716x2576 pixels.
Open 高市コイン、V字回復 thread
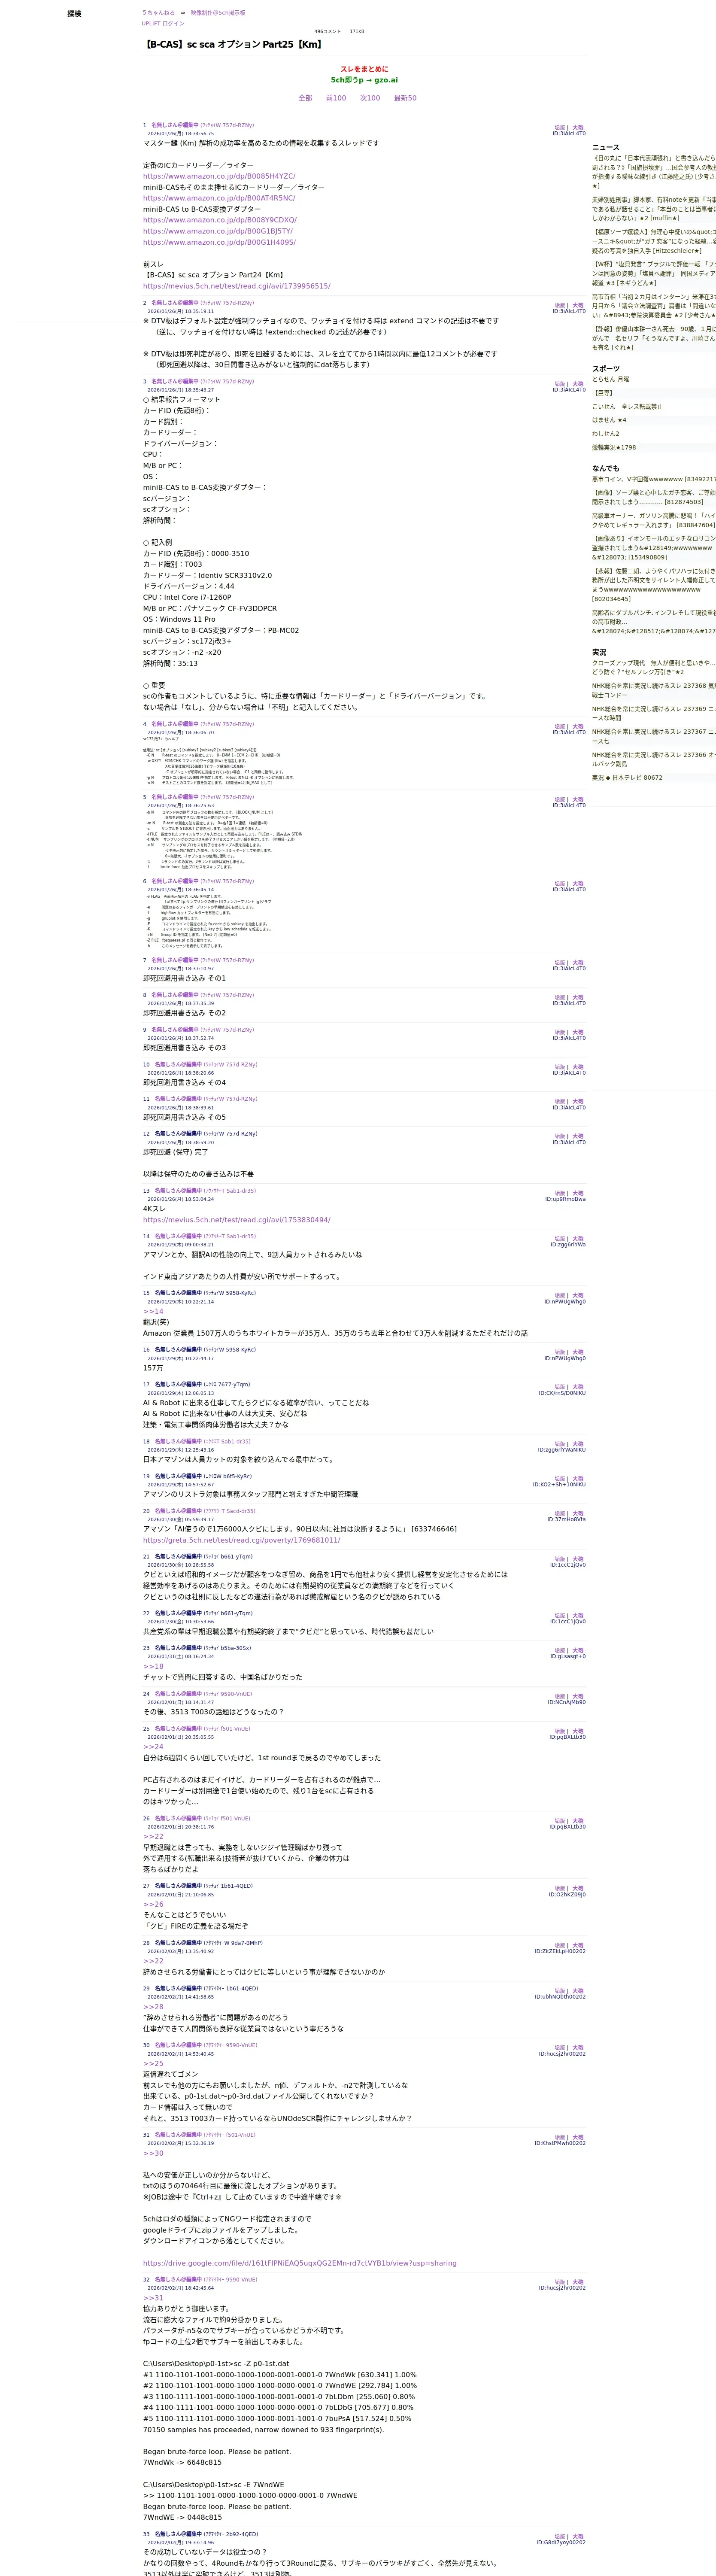pyautogui.click(x=654, y=479)
